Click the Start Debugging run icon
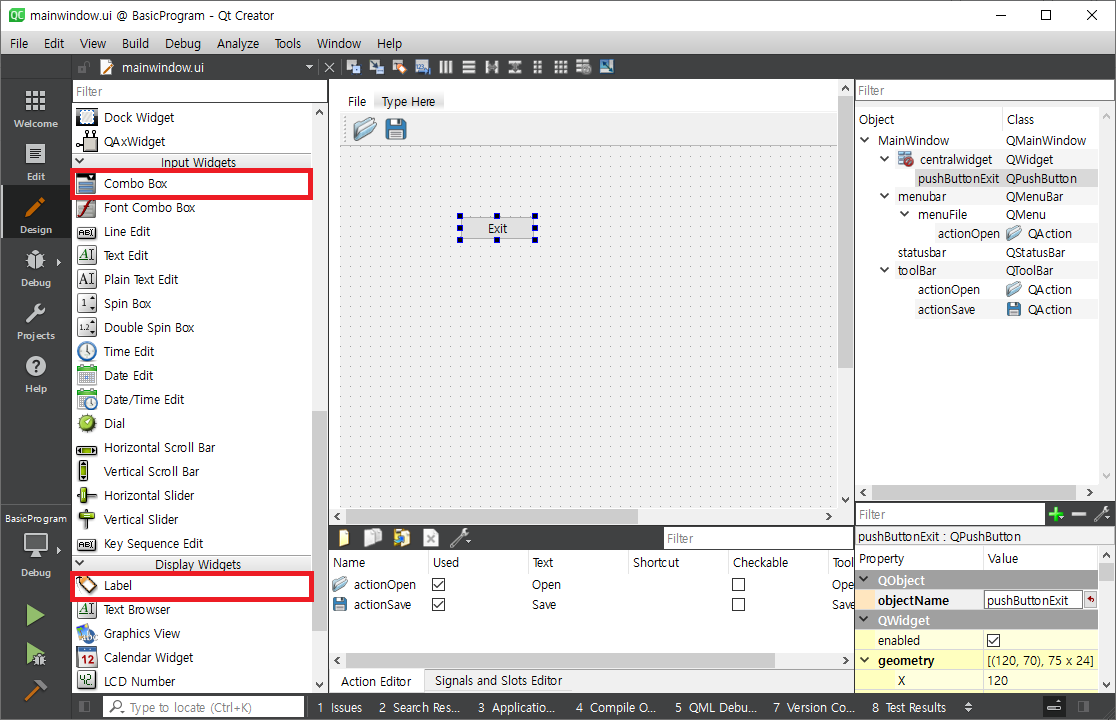This screenshot has height=720, width=1116. (x=35, y=654)
